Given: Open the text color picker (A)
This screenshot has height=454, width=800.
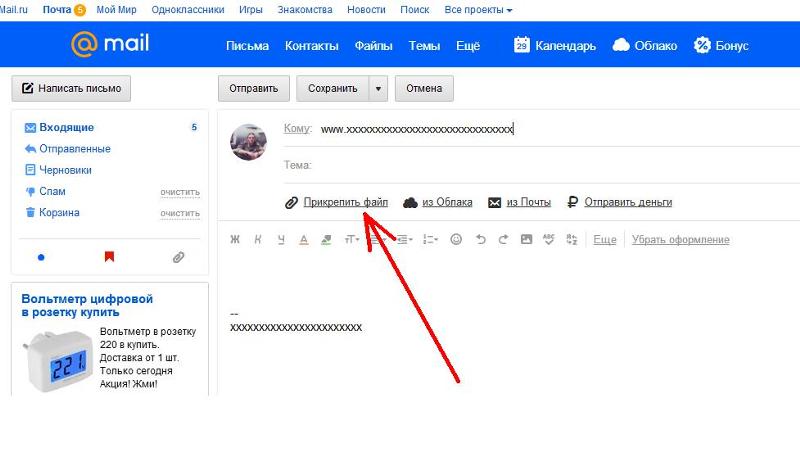Looking at the screenshot, I should click(x=304, y=239).
